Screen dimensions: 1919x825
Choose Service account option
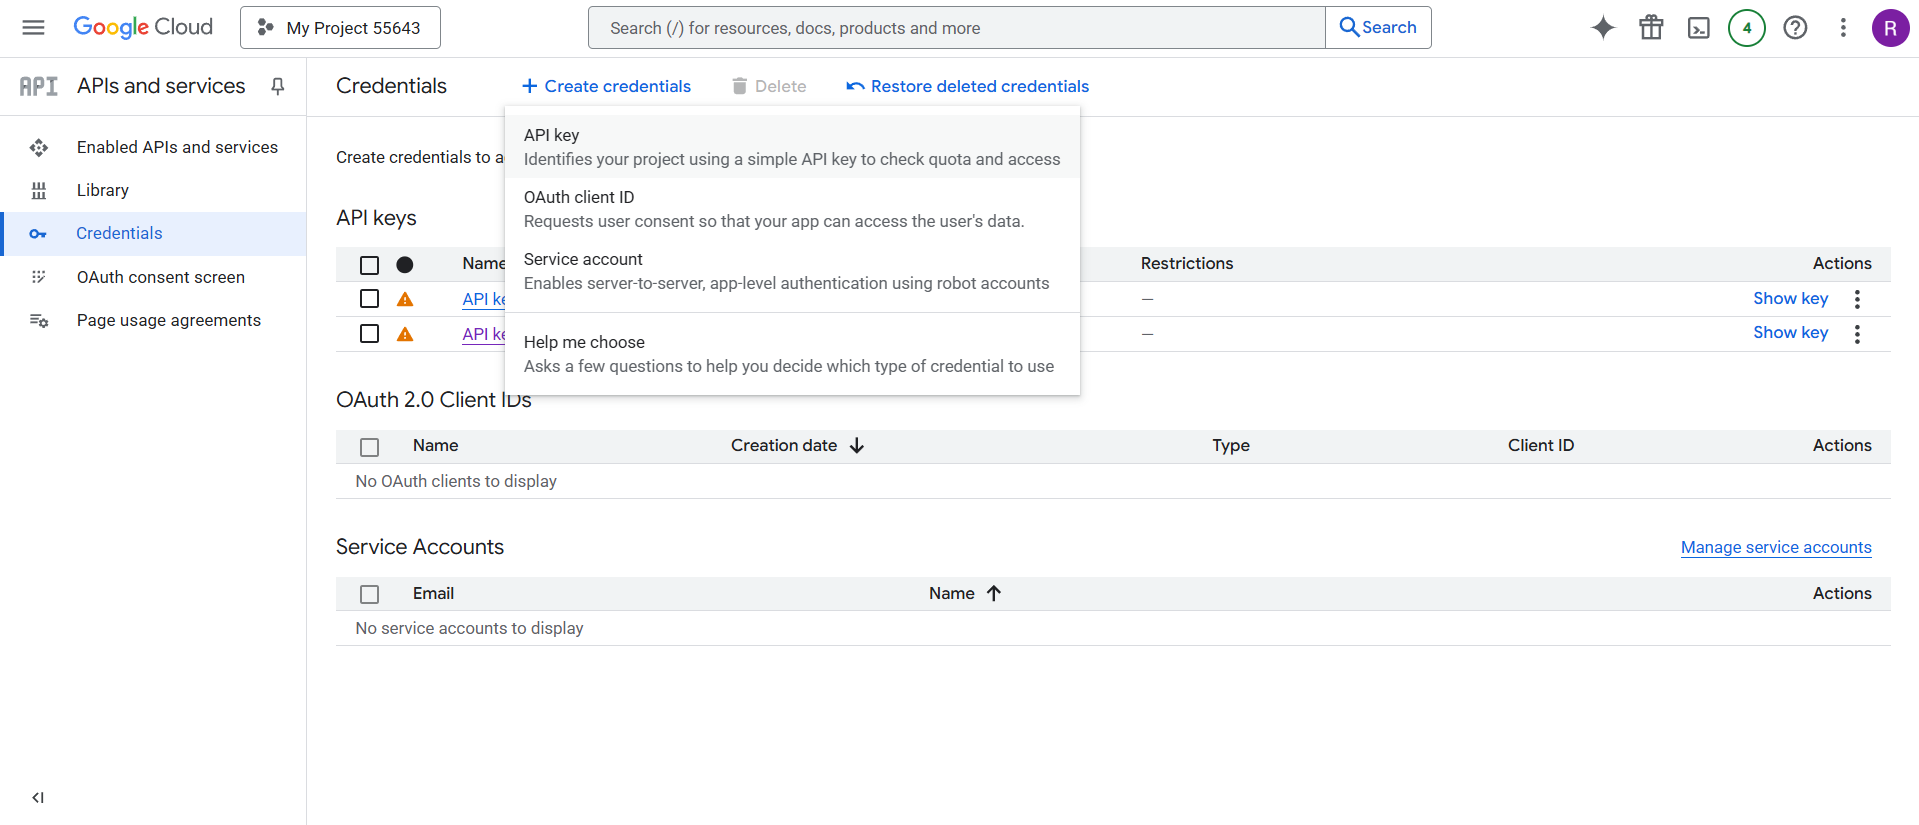[792, 271]
